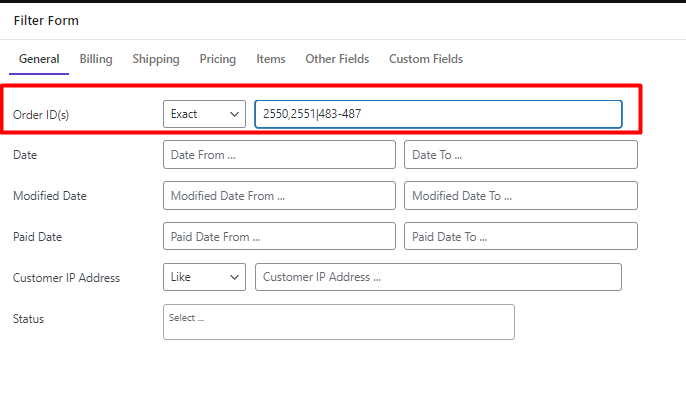Screen dimensions: 686x413
Task: Click the Date From field
Action: [279, 155]
